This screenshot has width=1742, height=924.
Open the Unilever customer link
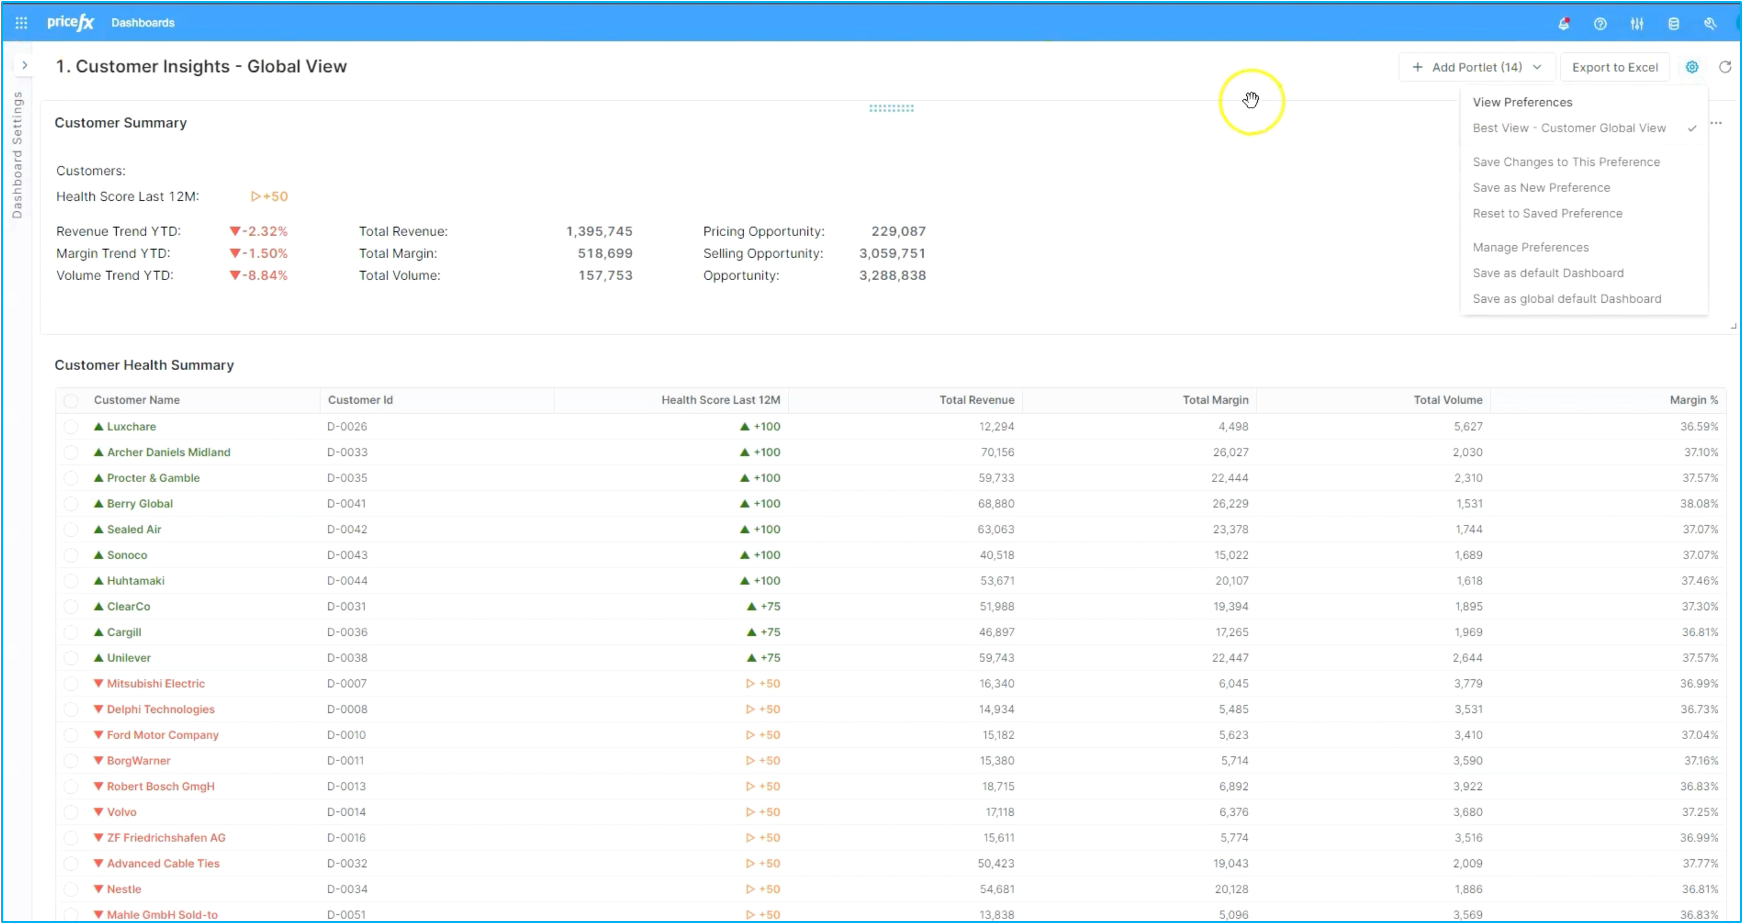point(129,658)
